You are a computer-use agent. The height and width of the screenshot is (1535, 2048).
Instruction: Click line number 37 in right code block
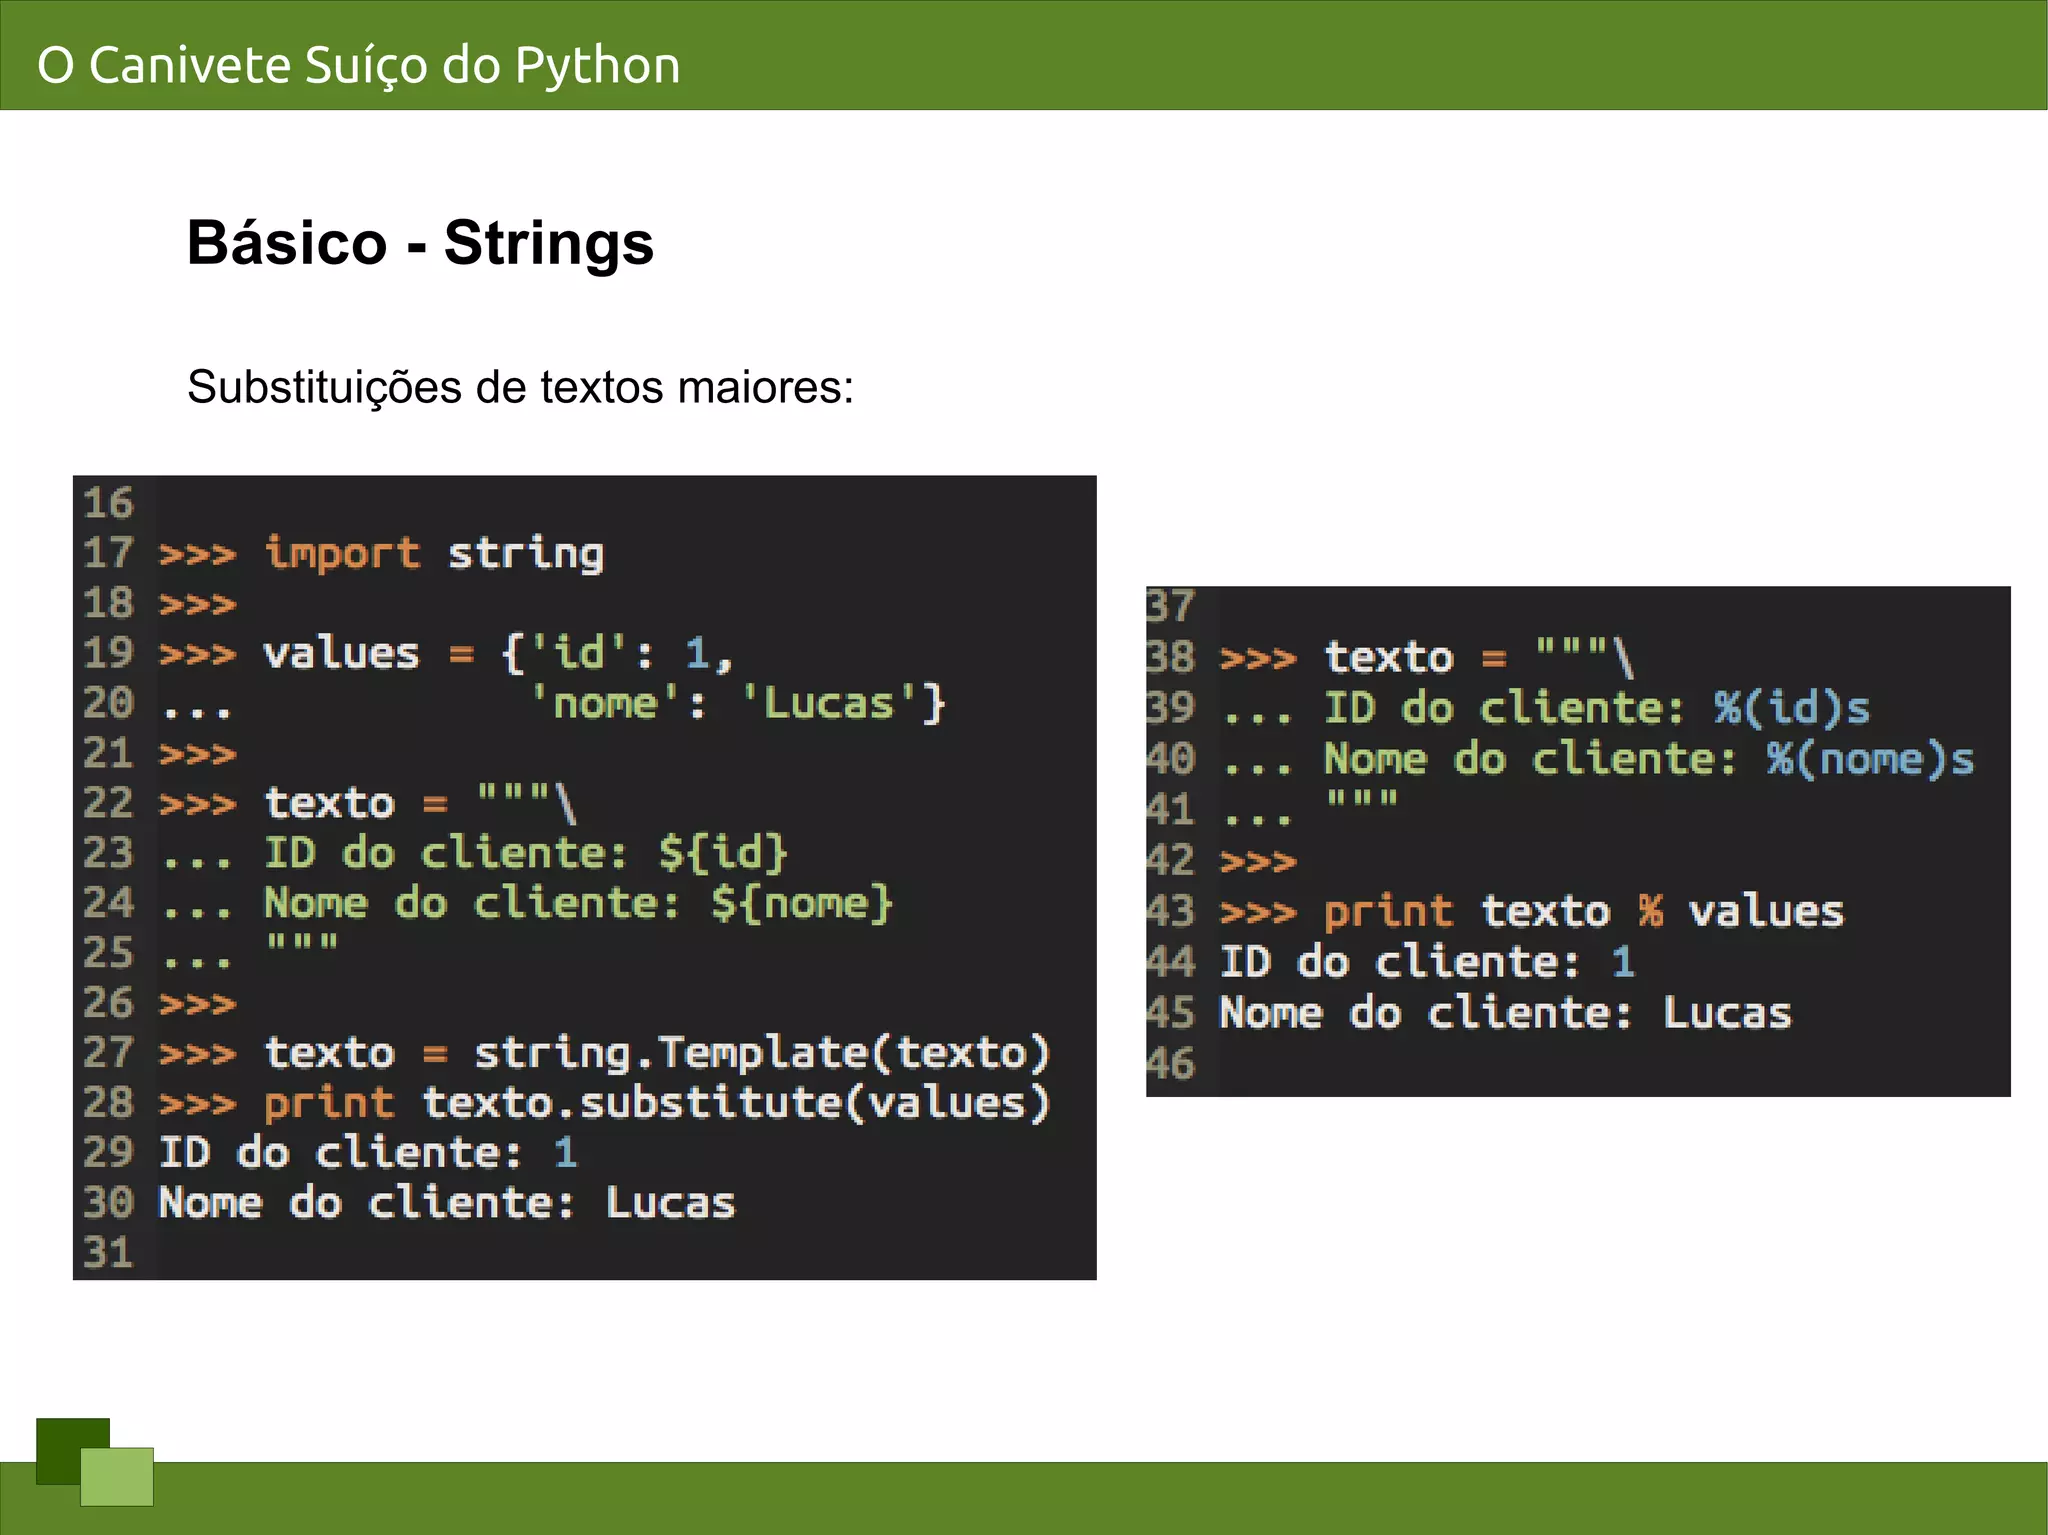(x=1170, y=606)
